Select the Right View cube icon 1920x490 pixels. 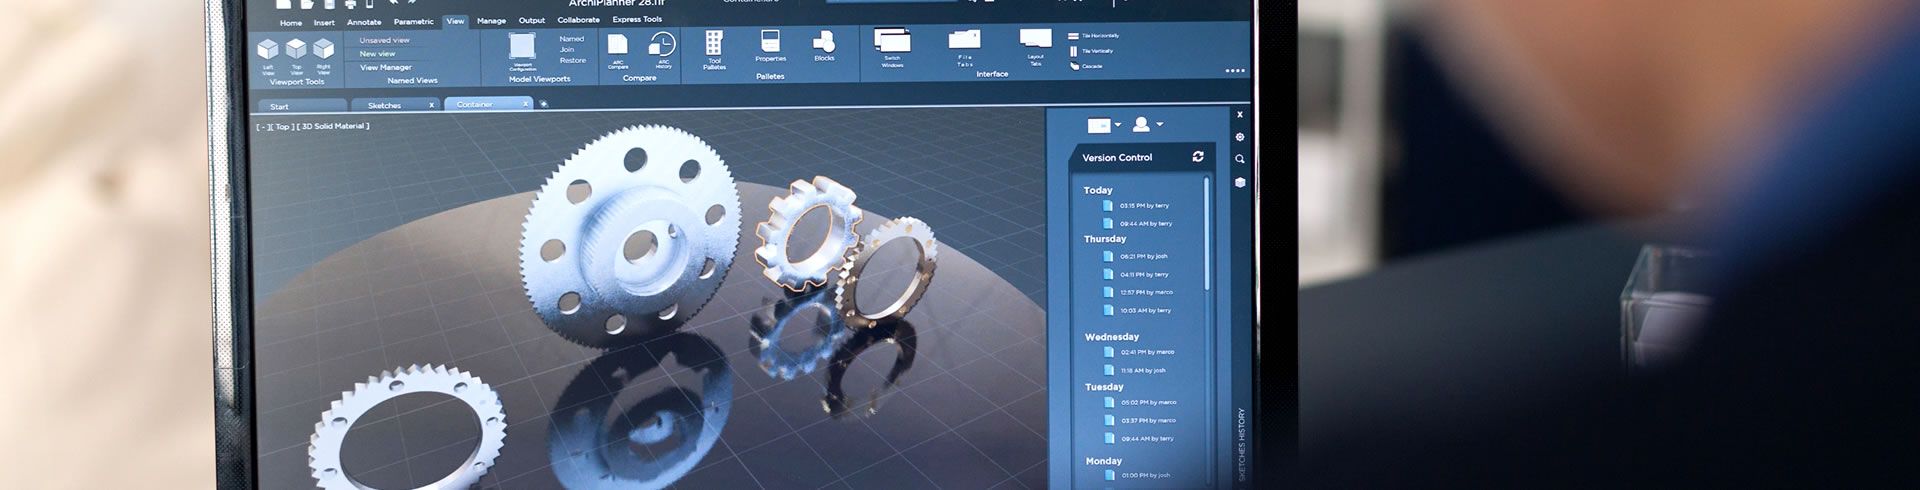click(323, 50)
